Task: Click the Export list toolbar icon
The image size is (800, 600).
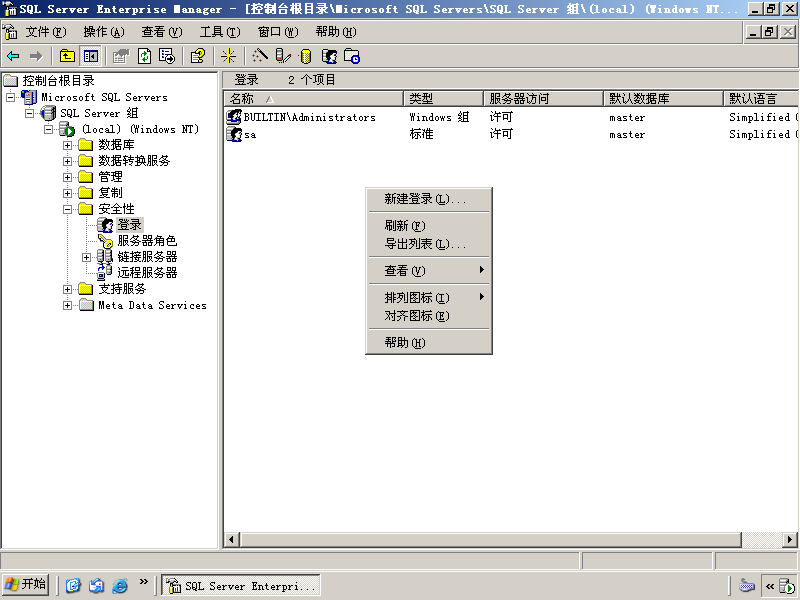Action: pos(167,56)
